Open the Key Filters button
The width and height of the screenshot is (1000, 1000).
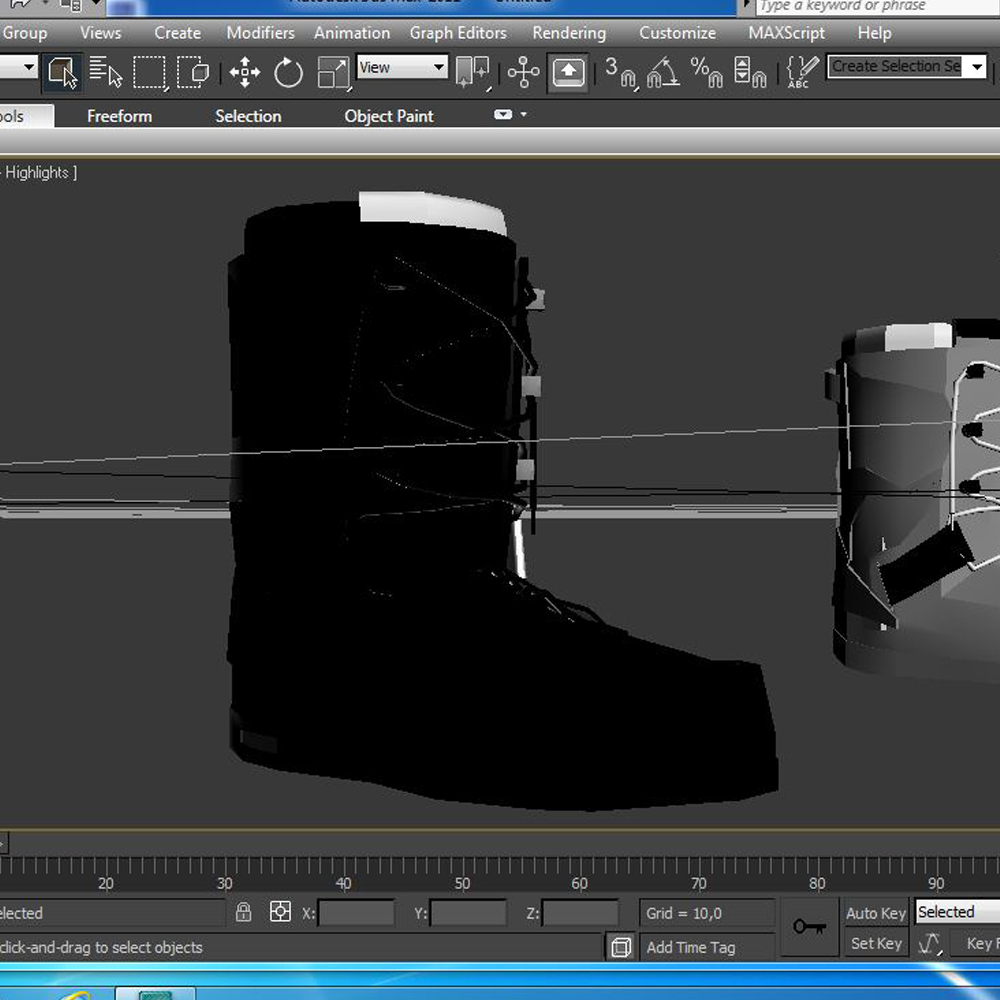[976, 943]
